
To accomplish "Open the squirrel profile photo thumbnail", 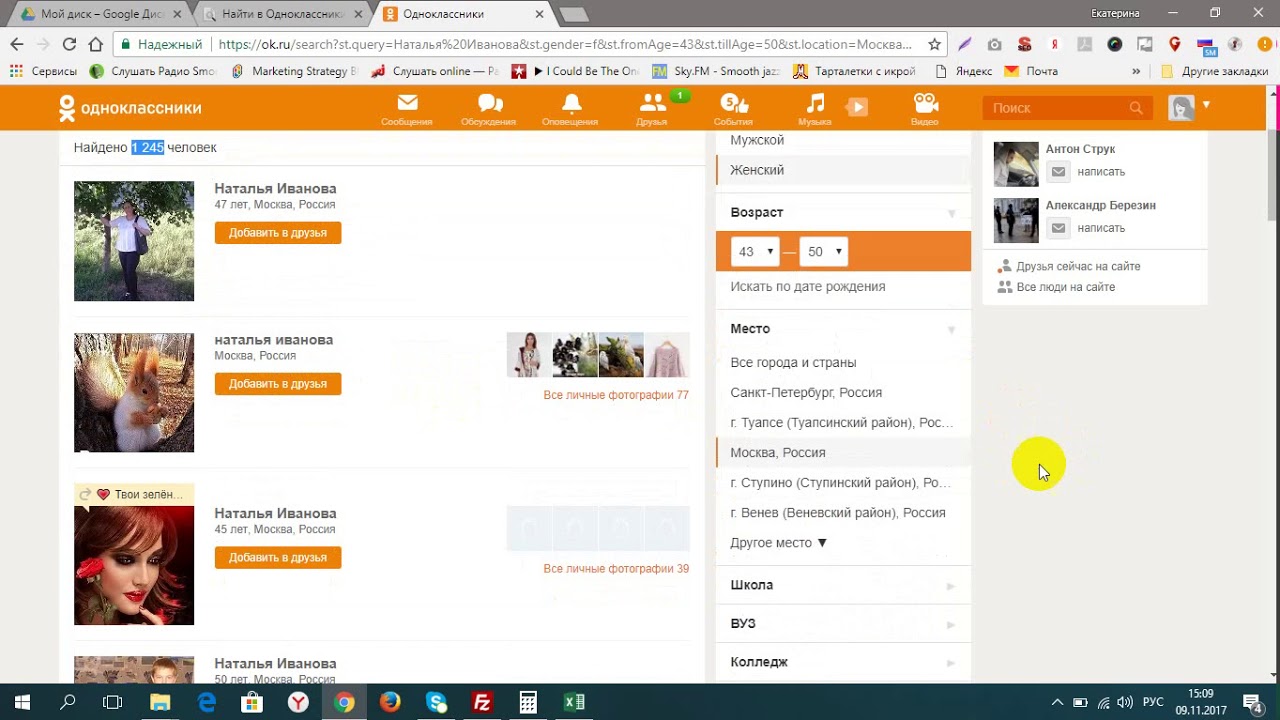I will pyautogui.click(x=134, y=393).
